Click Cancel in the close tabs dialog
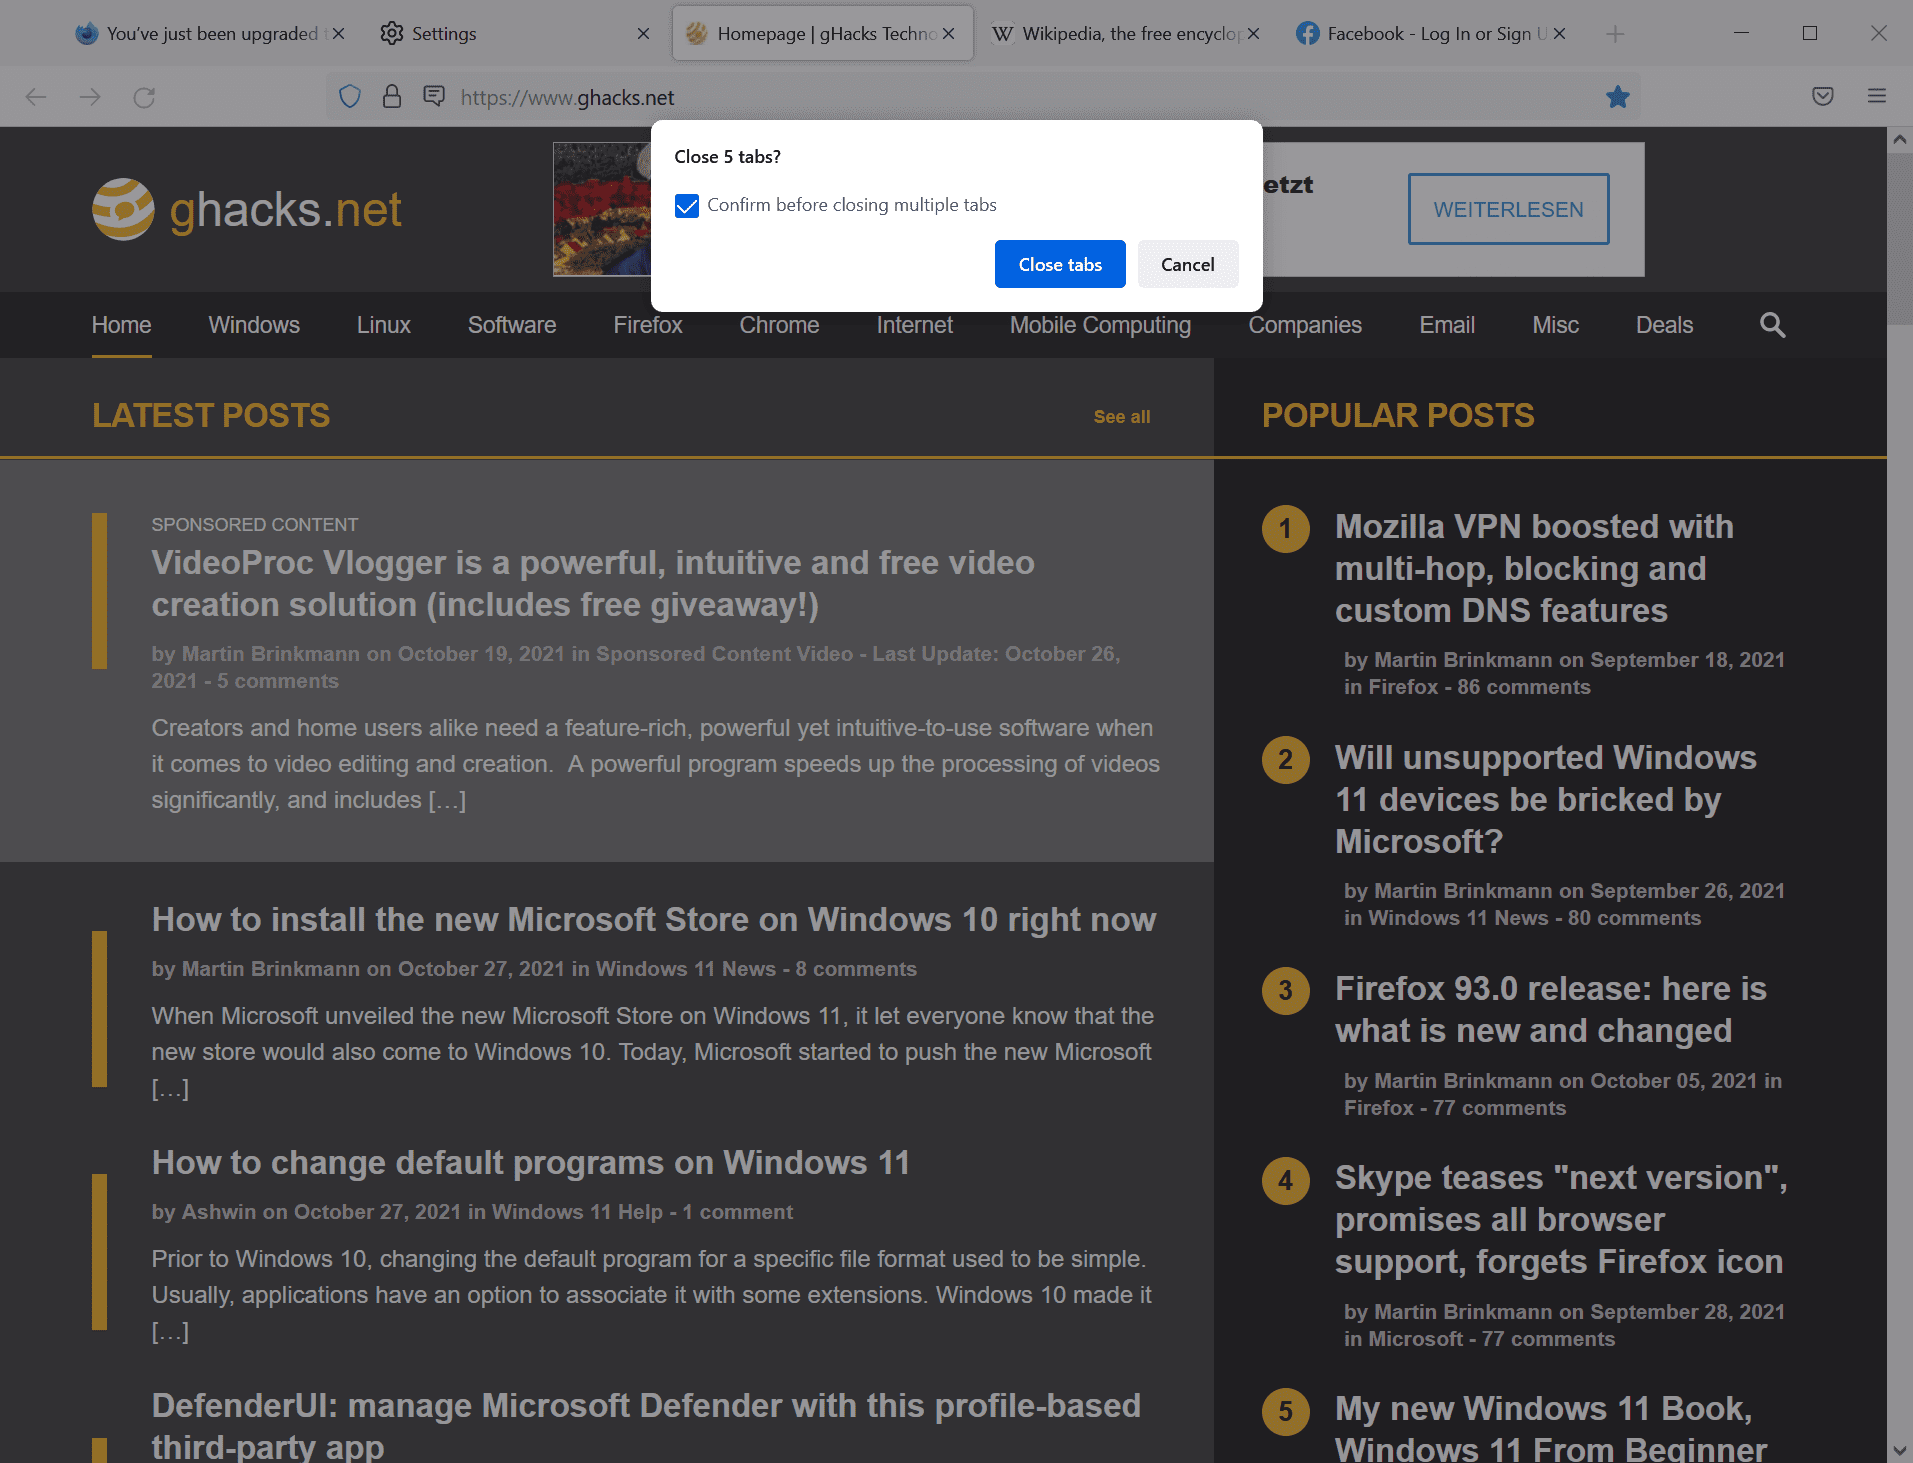This screenshot has width=1913, height=1463. (x=1188, y=264)
